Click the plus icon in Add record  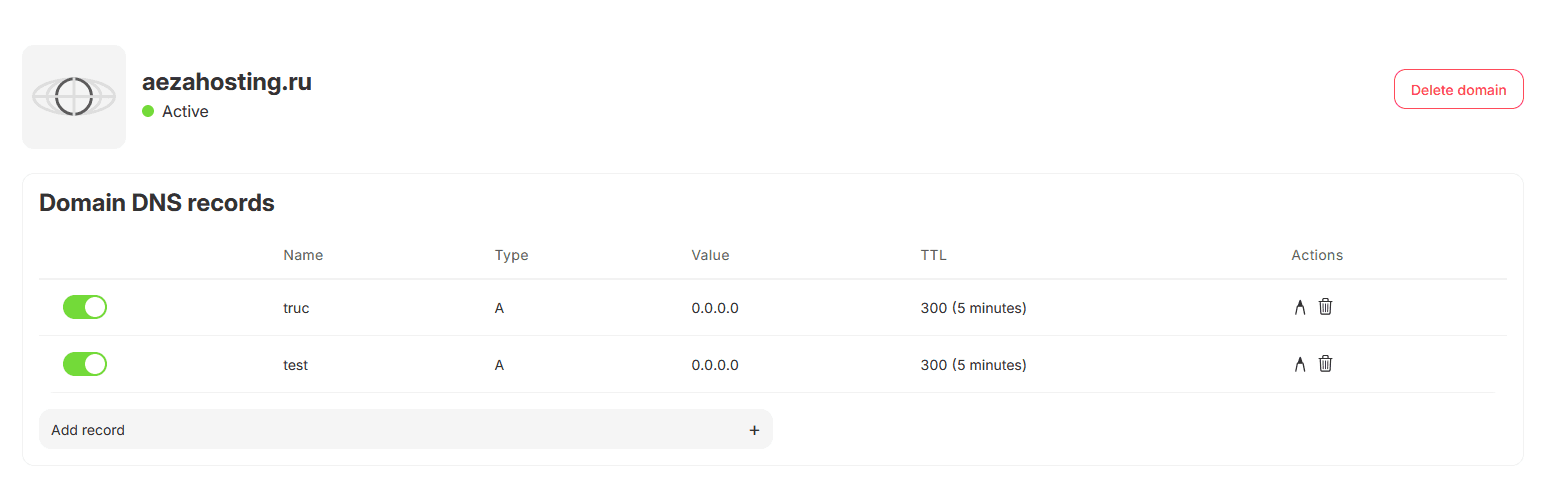754,430
